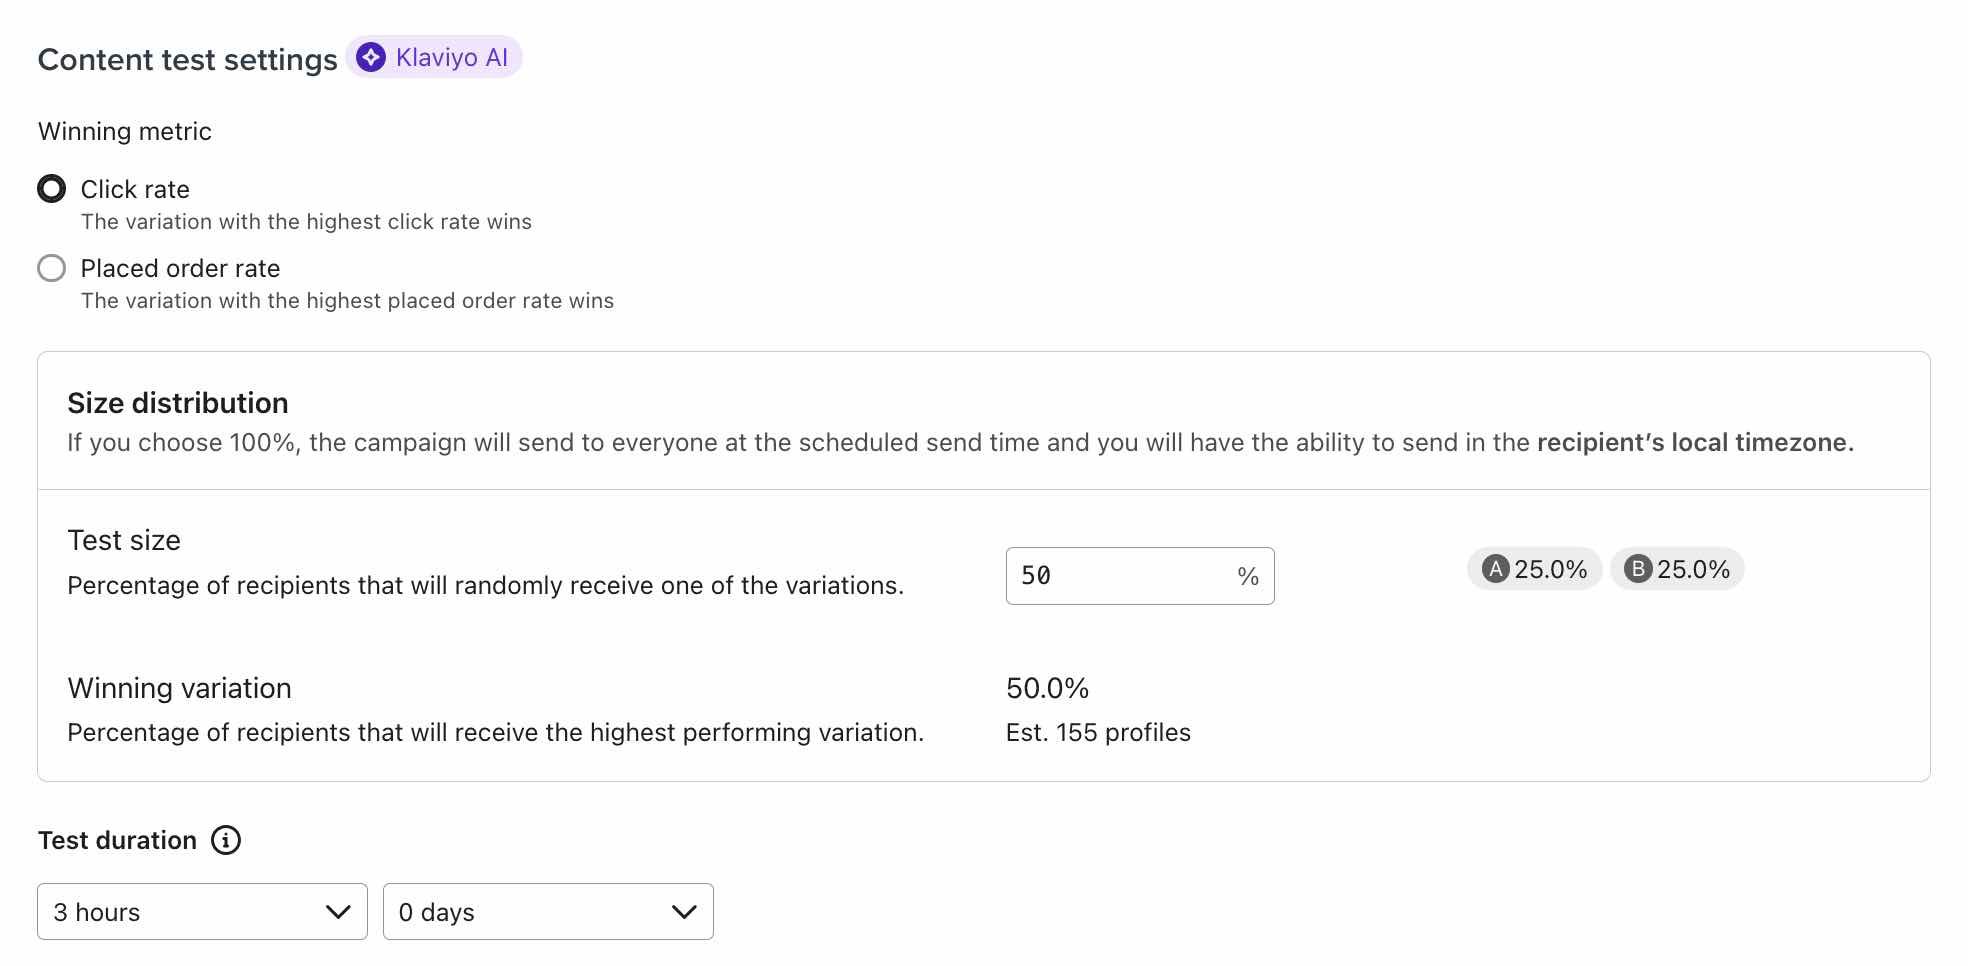Select the Click rate winning metric

[51, 188]
